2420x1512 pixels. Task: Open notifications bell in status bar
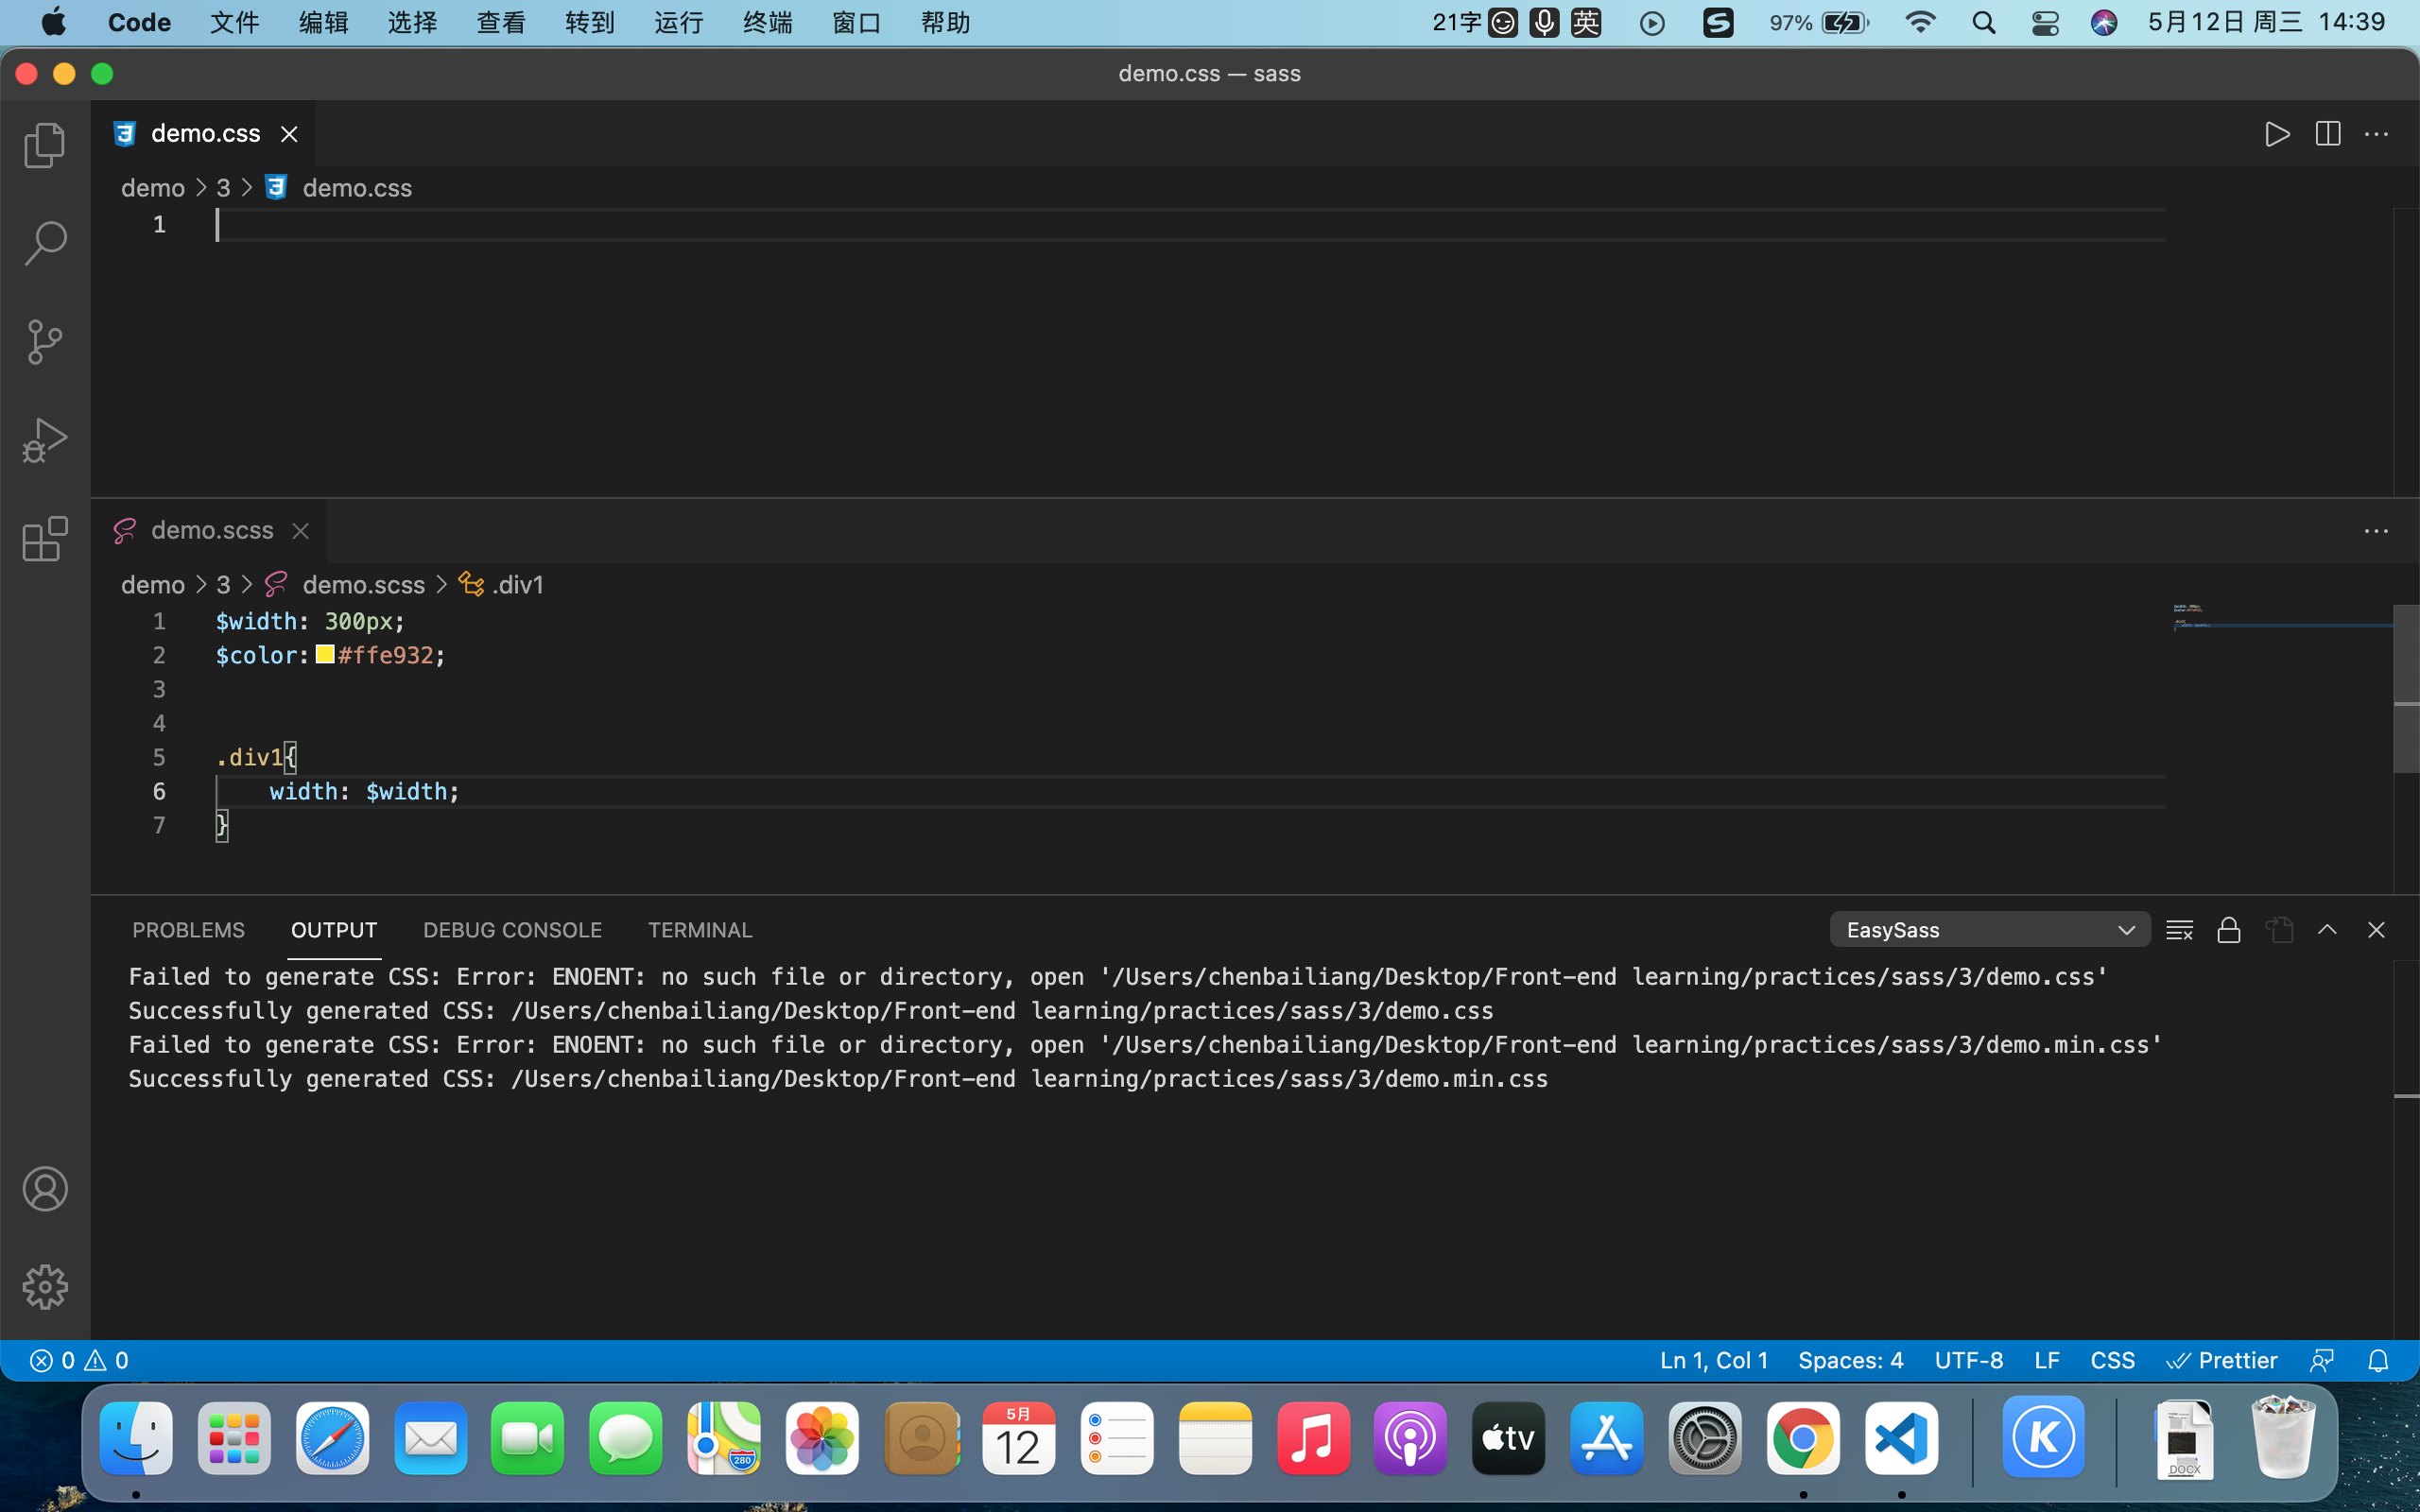(x=2378, y=1360)
